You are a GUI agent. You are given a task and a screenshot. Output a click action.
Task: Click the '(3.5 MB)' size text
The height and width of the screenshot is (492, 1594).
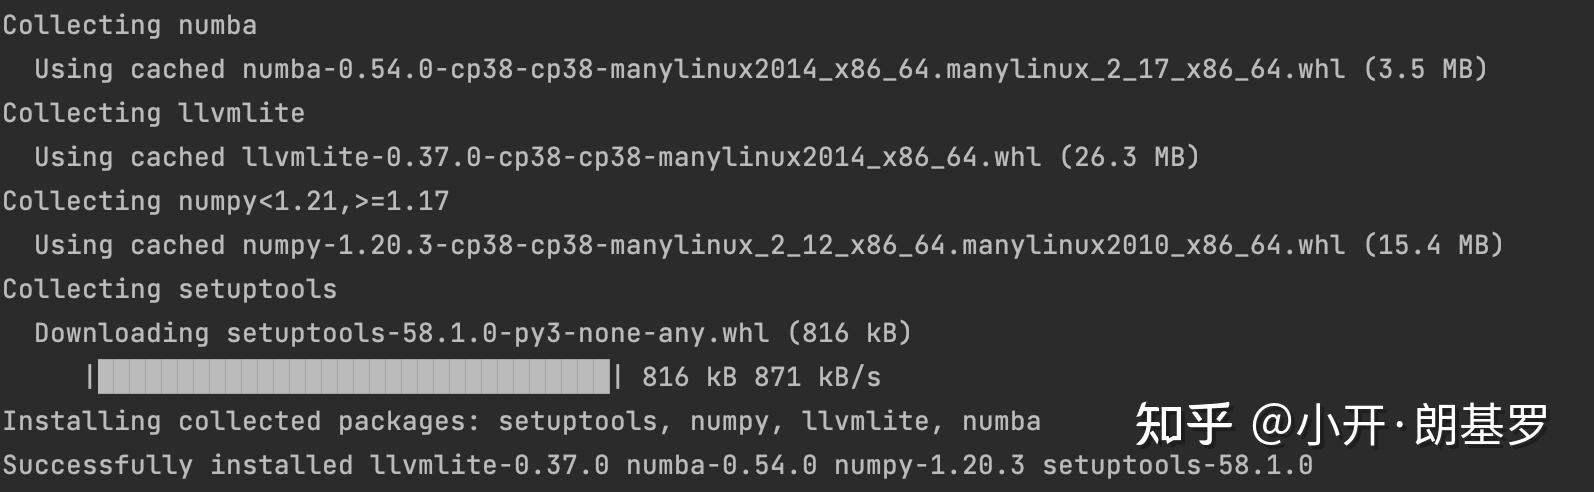[x=1425, y=69]
